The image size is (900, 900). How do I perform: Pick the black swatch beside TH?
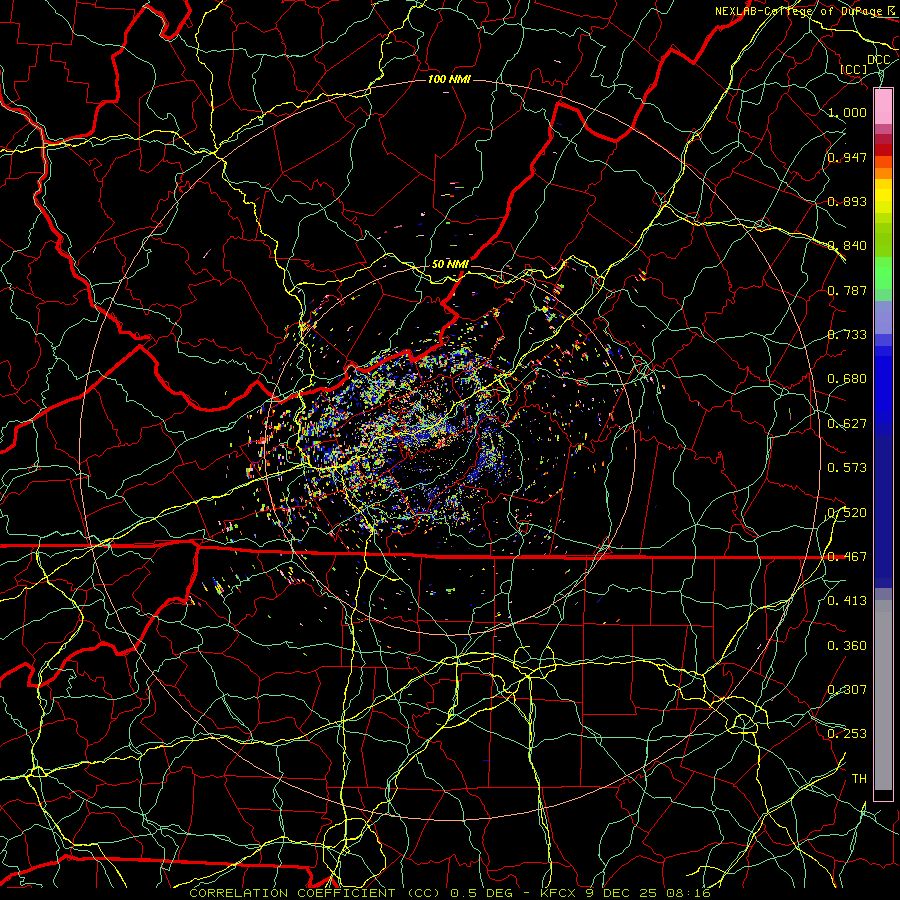point(883,795)
